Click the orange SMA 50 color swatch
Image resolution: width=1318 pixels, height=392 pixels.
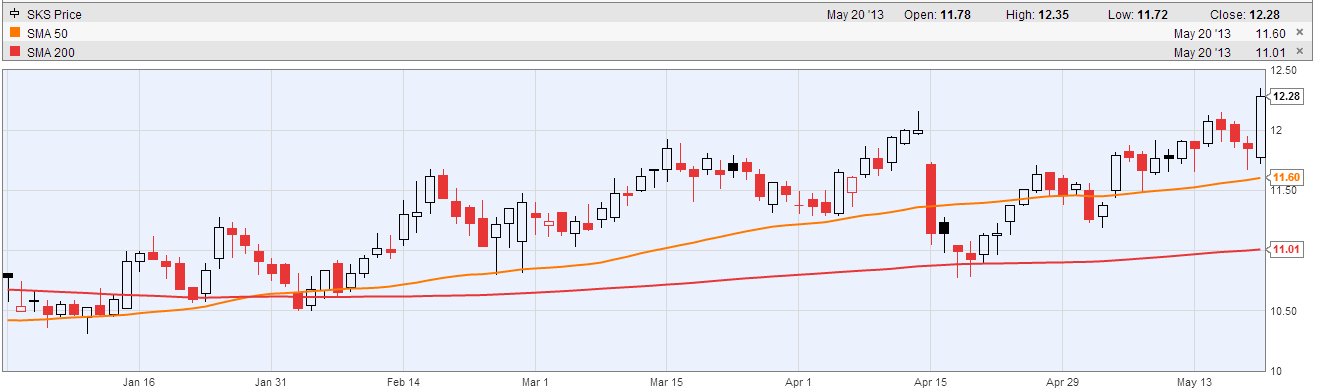(14, 33)
